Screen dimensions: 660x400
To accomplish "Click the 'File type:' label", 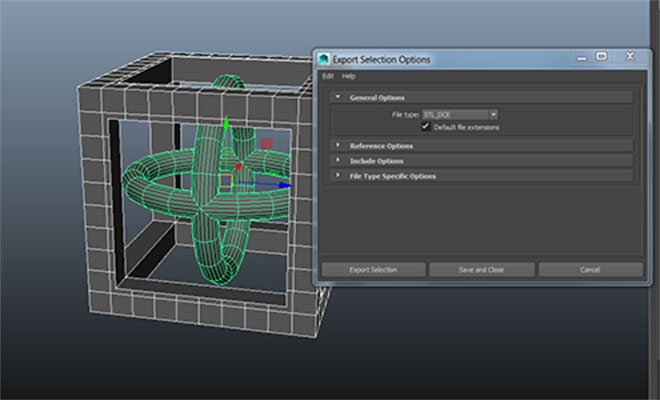I will click(405, 115).
